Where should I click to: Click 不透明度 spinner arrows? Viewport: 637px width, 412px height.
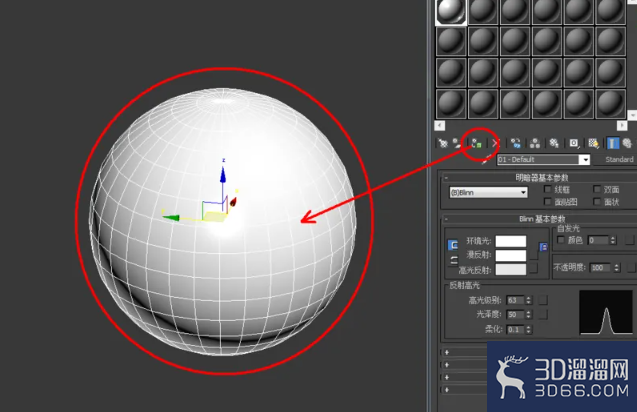point(617,268)
